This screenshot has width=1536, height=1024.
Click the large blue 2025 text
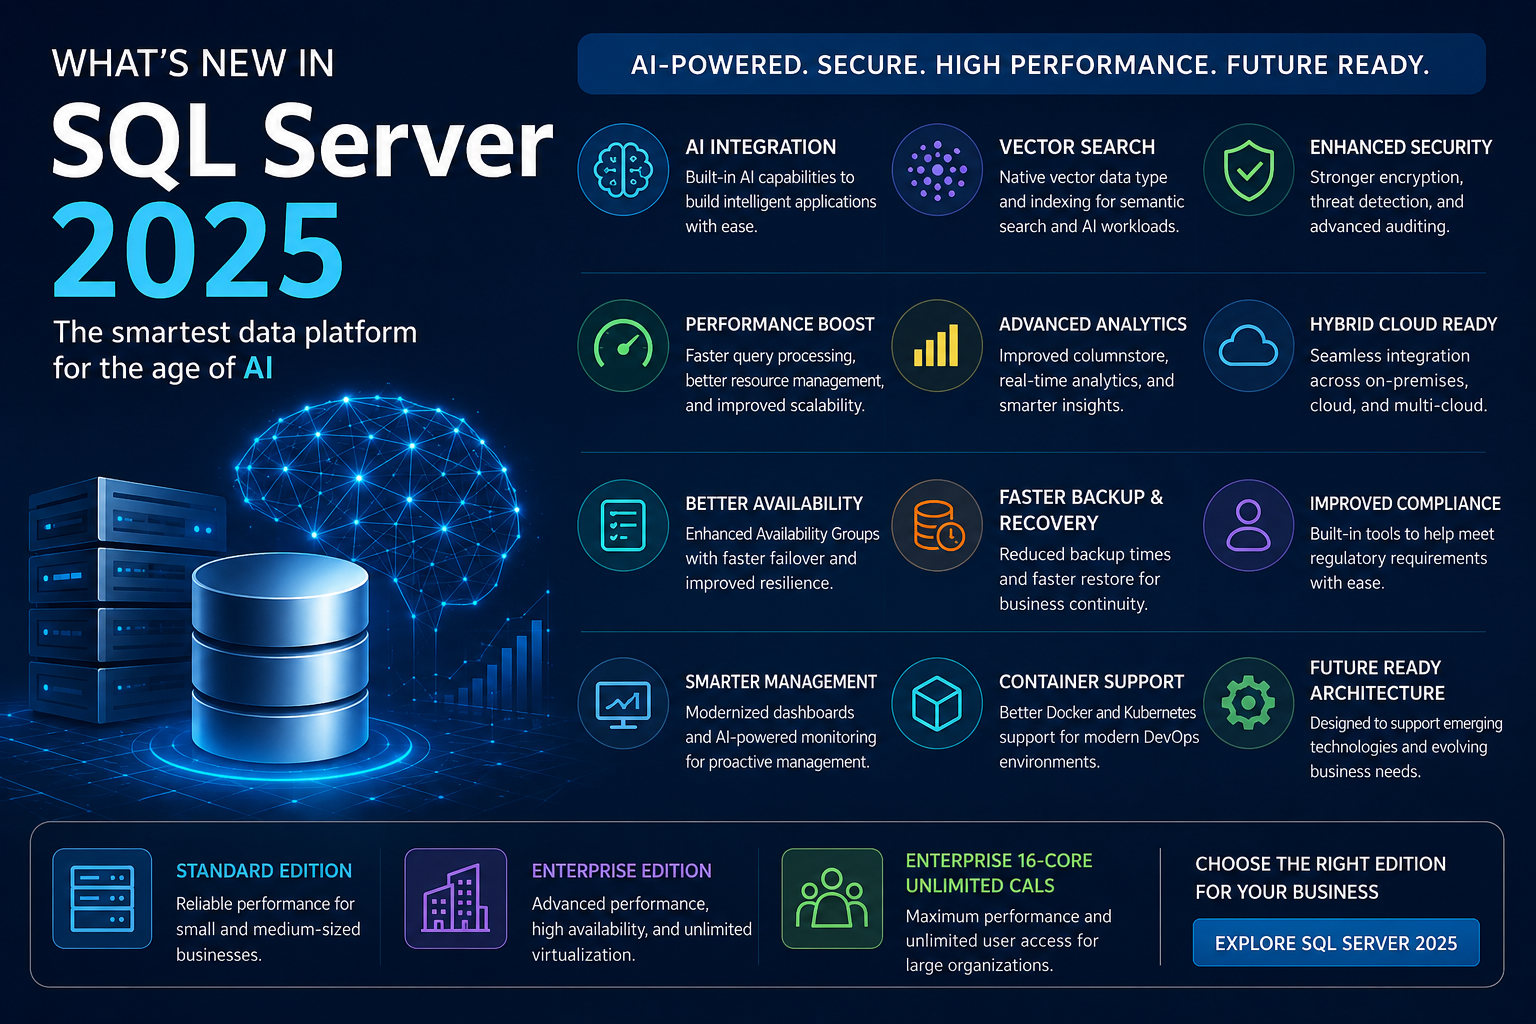(198, 251)
